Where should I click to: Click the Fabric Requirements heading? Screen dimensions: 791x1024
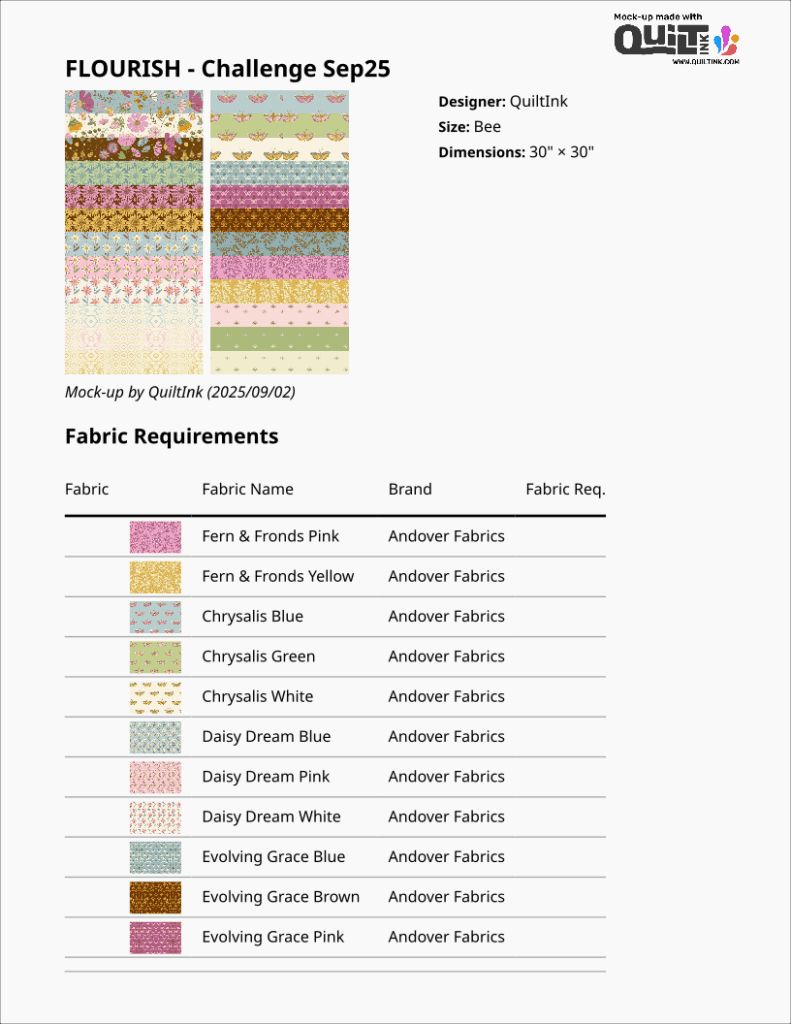[171, 436]
